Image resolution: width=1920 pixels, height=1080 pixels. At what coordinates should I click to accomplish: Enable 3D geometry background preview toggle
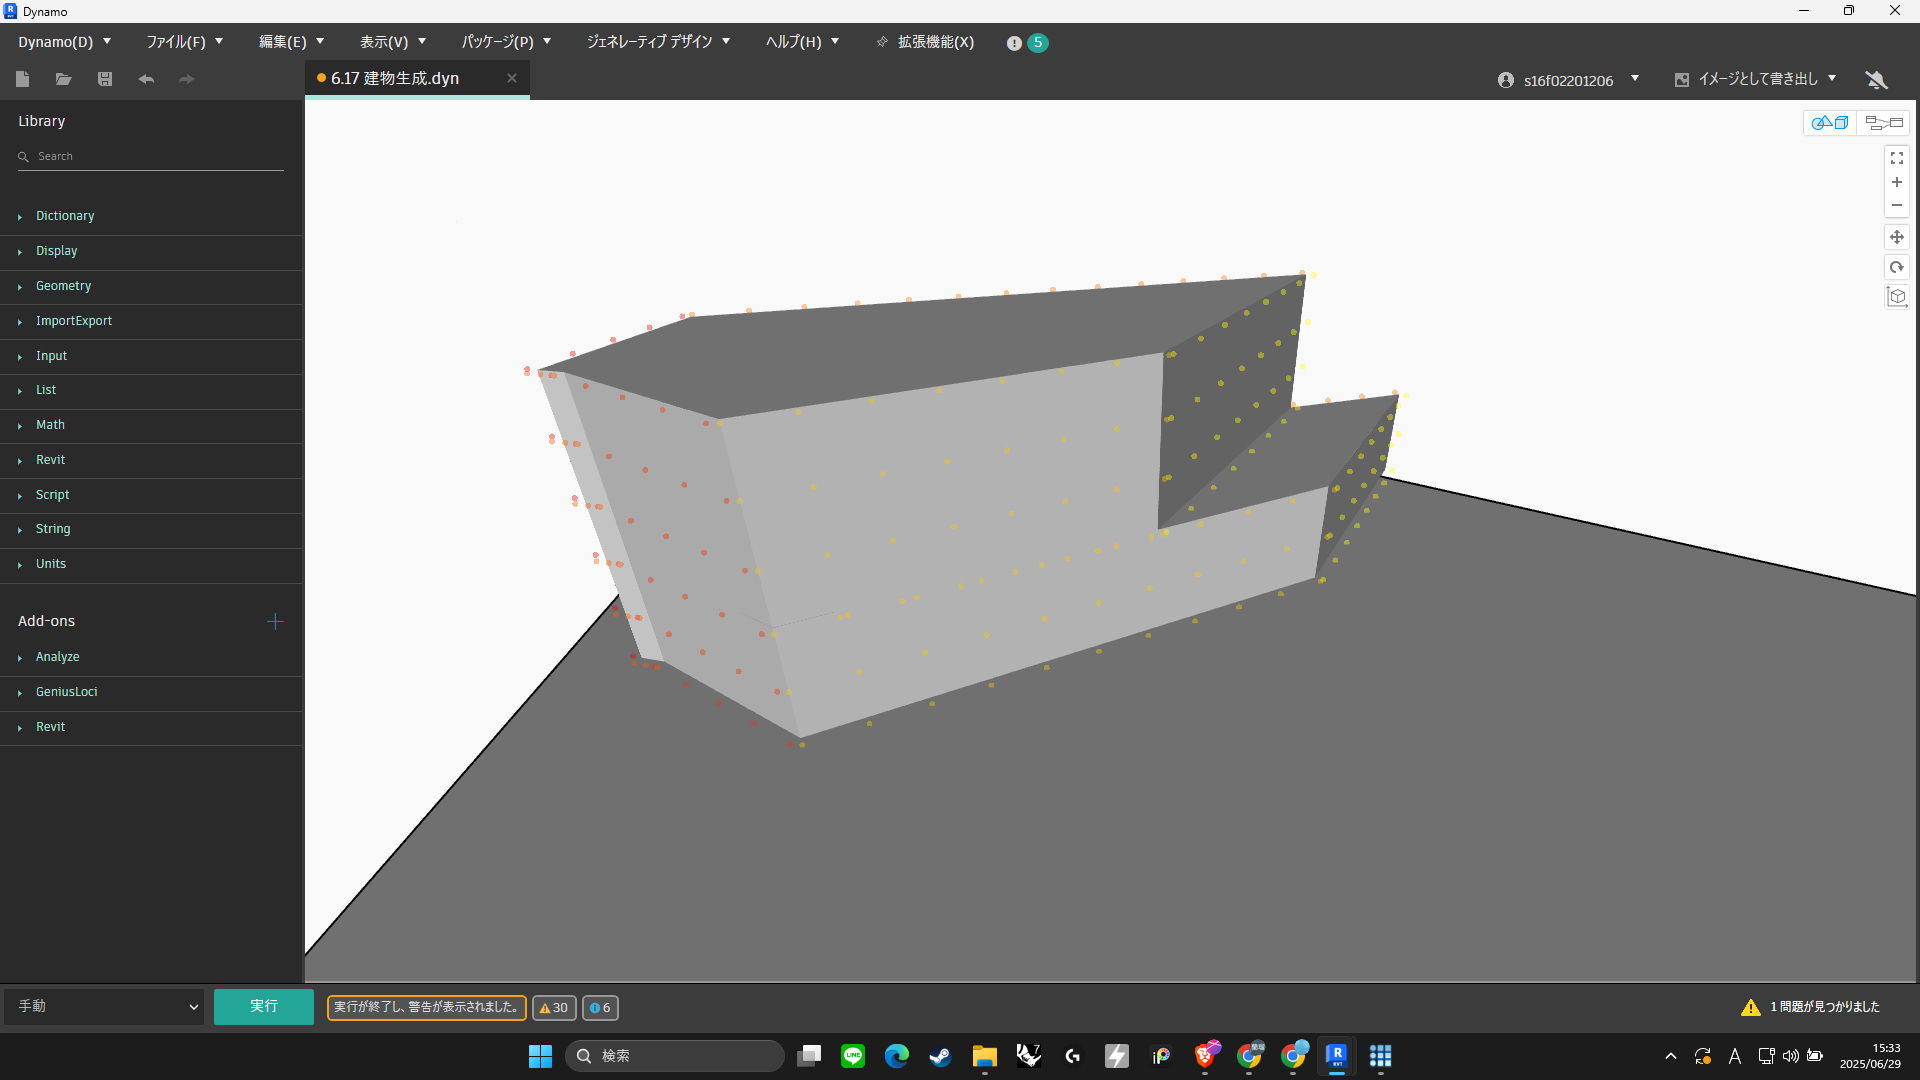[1830, 123]
